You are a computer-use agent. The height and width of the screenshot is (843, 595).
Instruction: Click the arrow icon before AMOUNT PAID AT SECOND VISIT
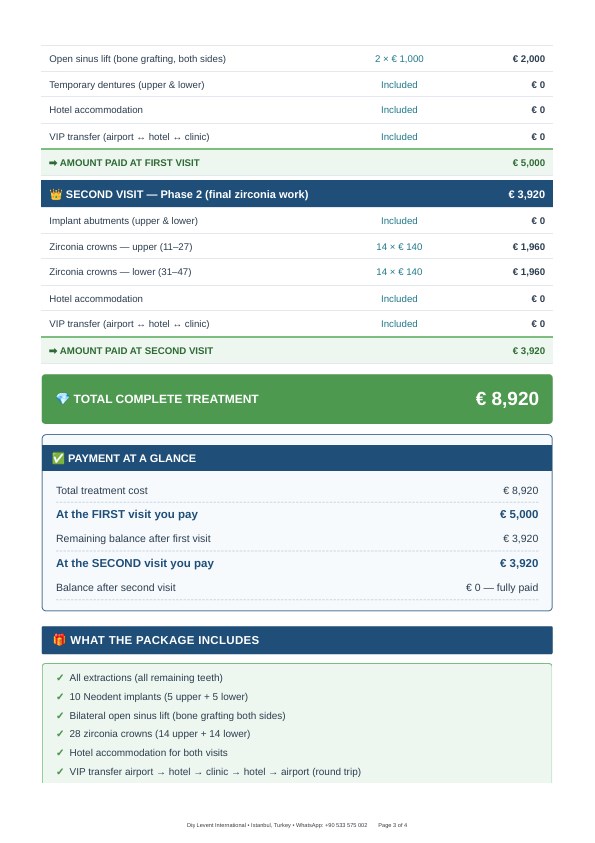(53, 351)
